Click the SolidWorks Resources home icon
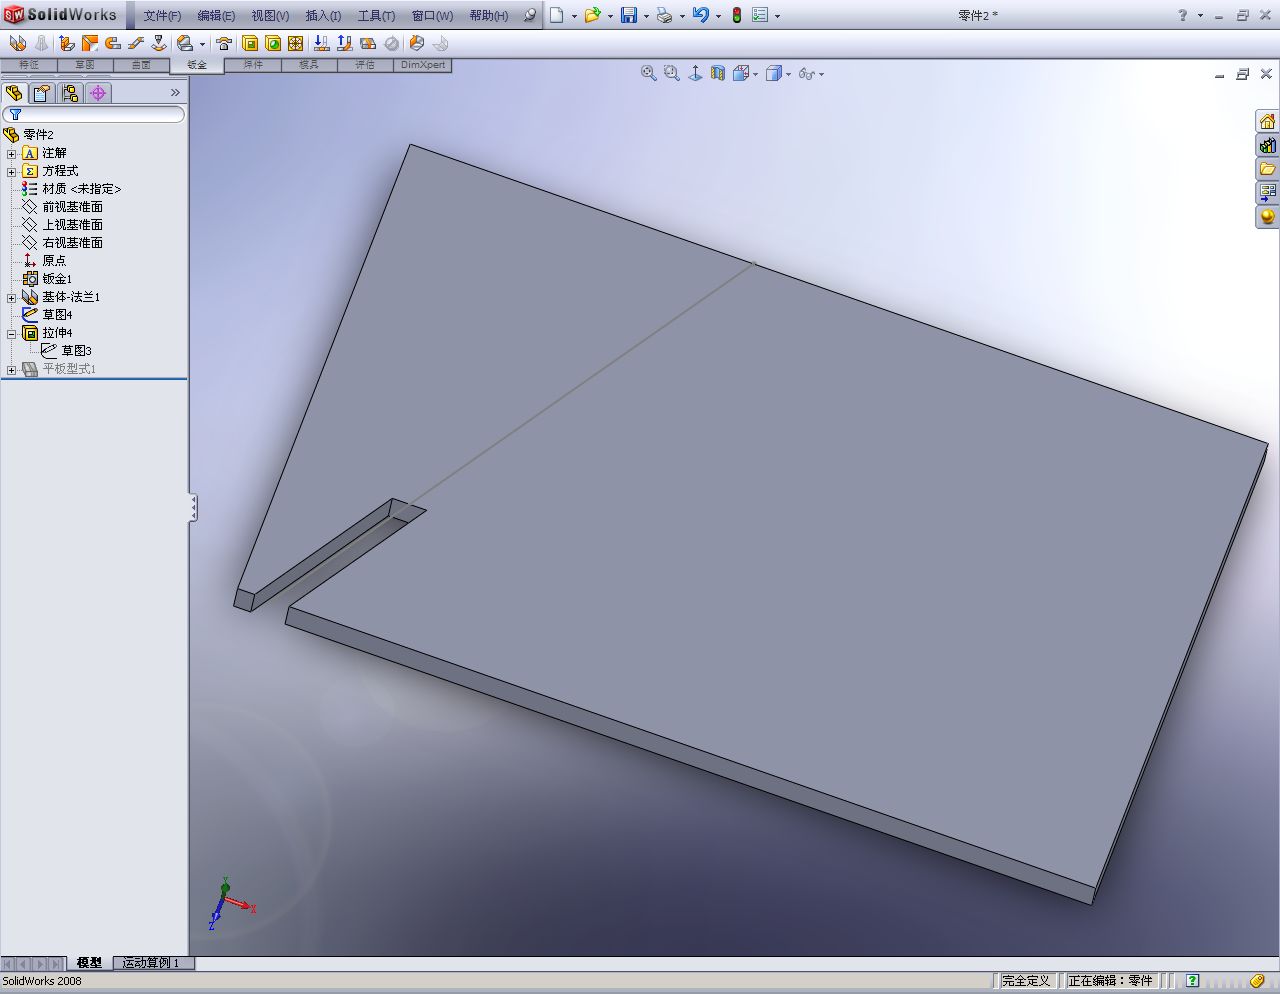Image resolution: width=1280 pixels, height=994 pixels. [1267, 121]
